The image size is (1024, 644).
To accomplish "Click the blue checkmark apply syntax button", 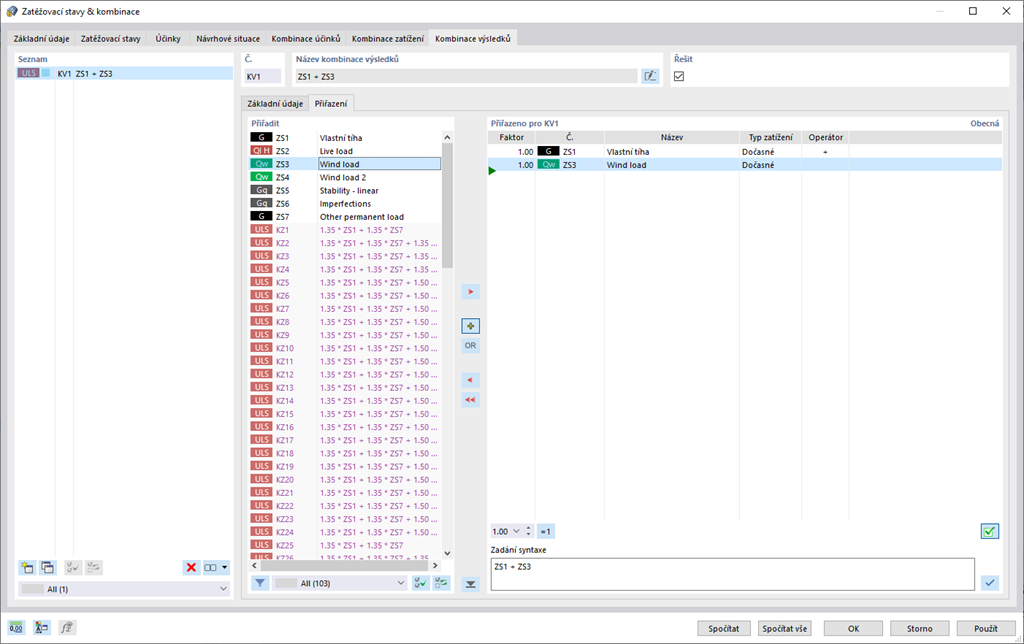I will click(990, 582).
